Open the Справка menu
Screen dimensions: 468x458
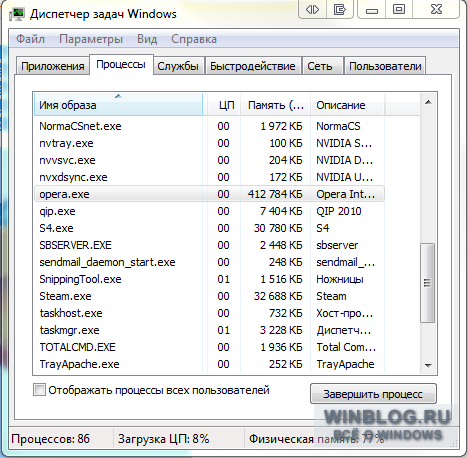coord(194,39)
